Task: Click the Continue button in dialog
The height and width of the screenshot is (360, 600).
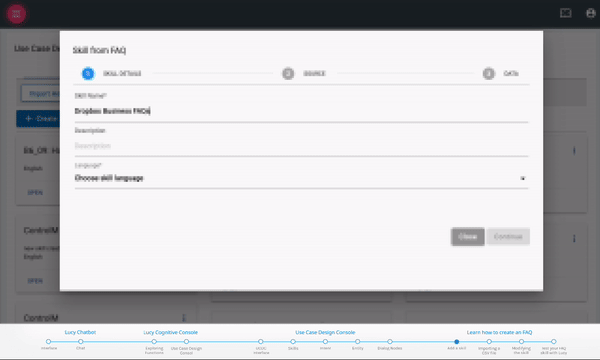Action: (x=508, y=236)
